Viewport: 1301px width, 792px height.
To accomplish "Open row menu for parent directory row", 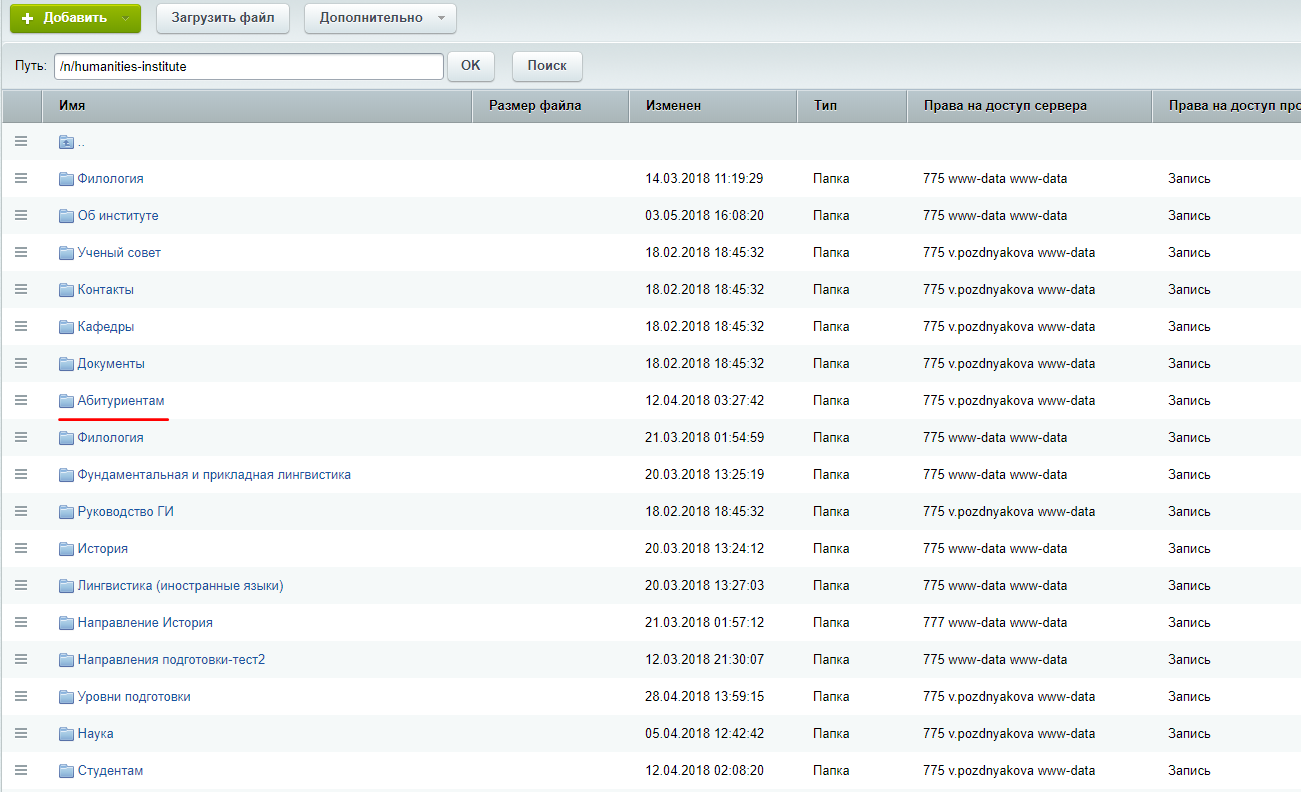I will click(21, 141).
